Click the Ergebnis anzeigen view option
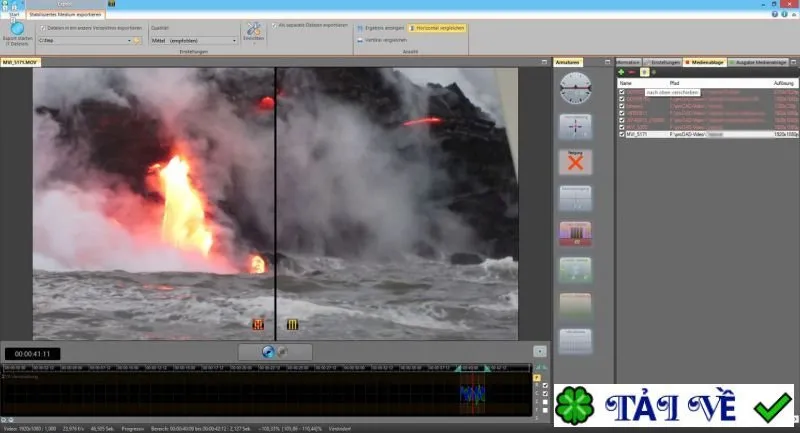This screenshot has height=433, width=800. [381, 28]
